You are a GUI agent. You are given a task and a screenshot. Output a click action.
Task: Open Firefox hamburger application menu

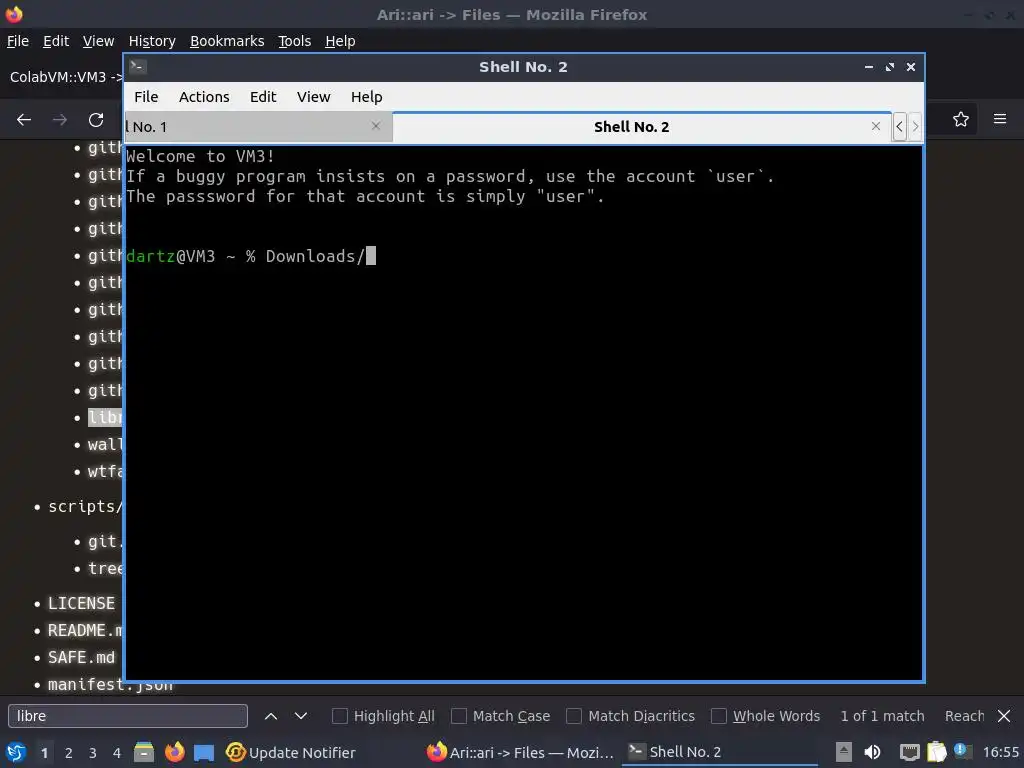point(1000,119)
